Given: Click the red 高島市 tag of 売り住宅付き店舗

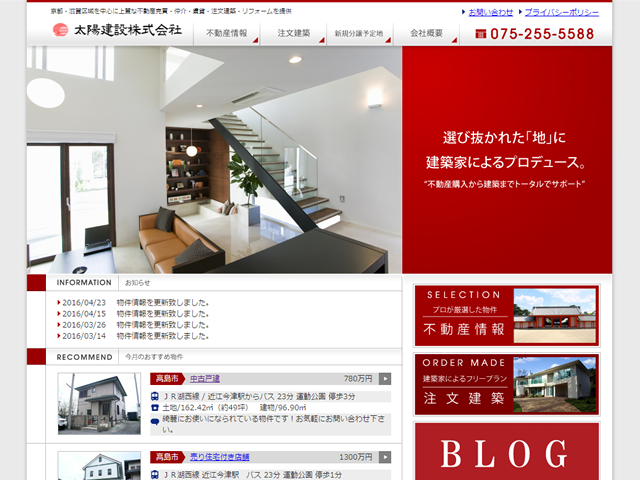Looking at the screenshot, I should click(x=166, y=457).
